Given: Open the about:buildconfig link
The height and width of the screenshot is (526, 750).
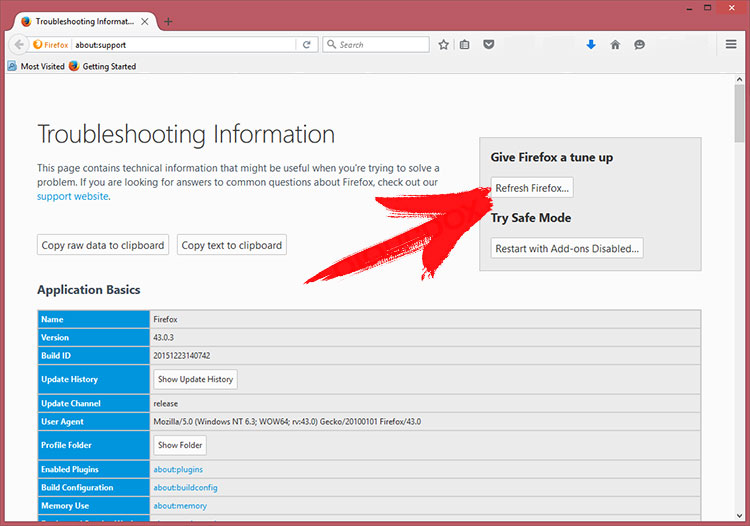Looking at the screenshot, I should pyautogui.click(x=185, y=488).
